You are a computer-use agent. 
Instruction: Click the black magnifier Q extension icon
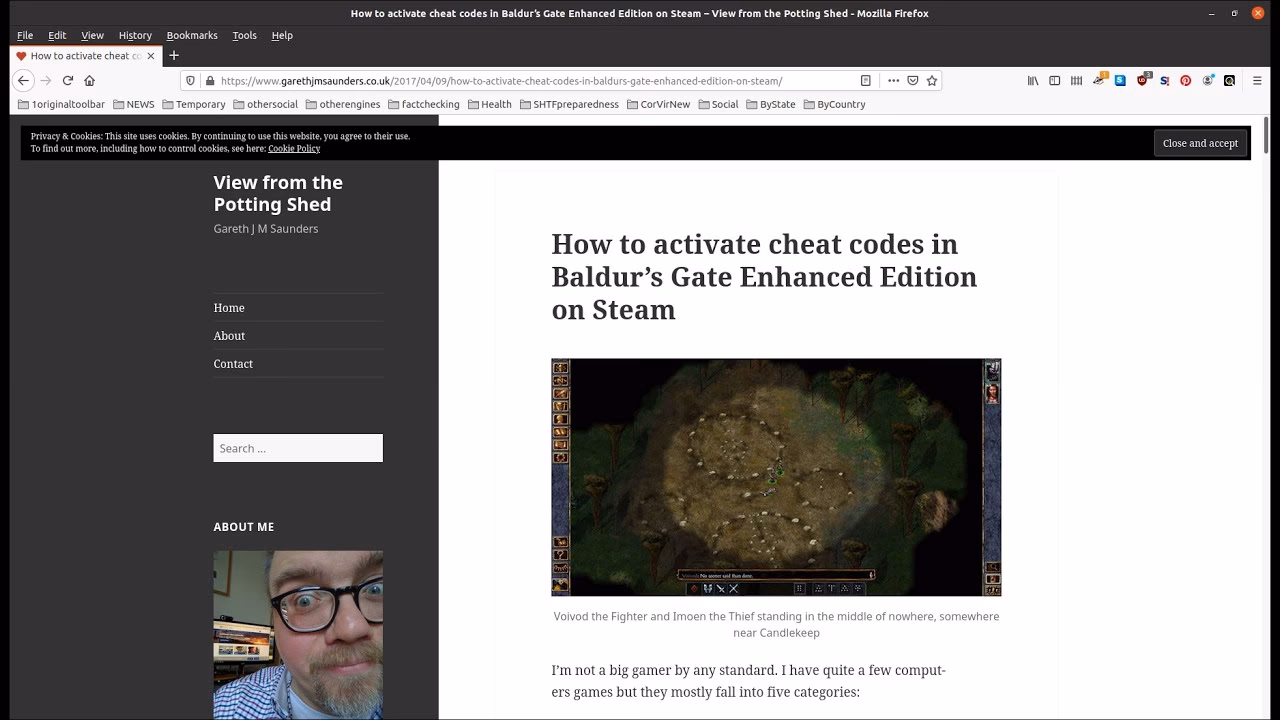point(1229,80)
